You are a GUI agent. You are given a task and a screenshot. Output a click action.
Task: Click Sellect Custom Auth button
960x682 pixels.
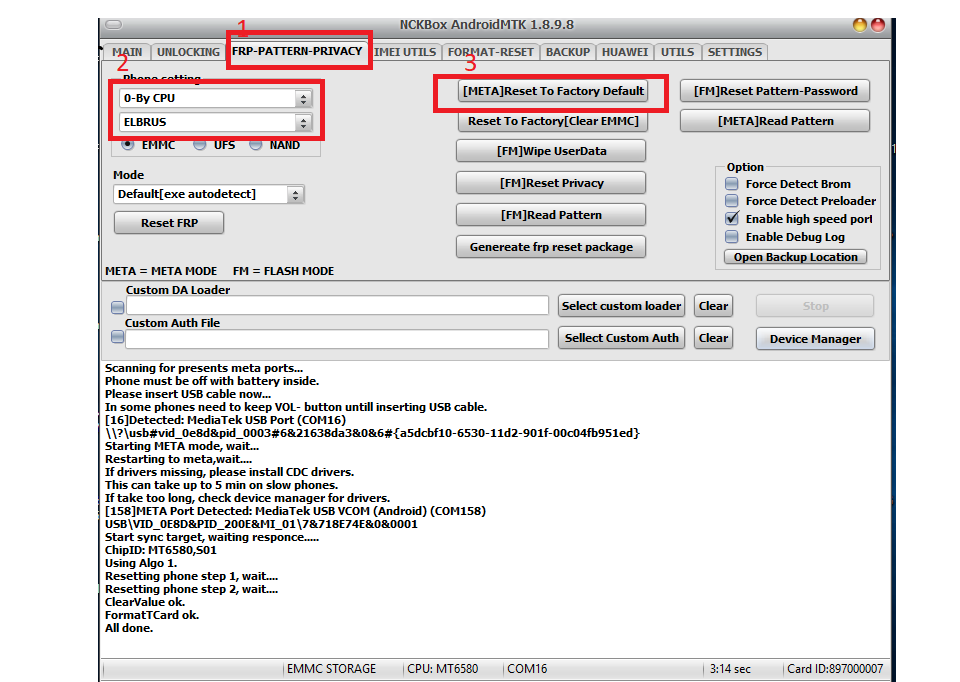coord(621,338)
